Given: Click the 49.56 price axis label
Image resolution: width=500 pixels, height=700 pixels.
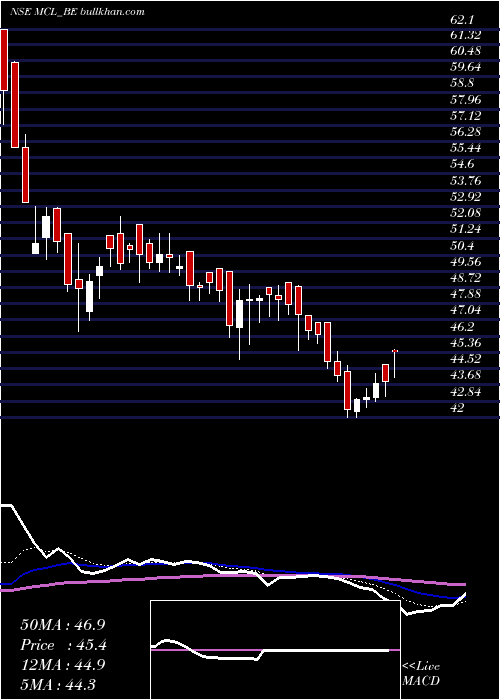Looking at the screenshot, I should click(x=465, y=262).
